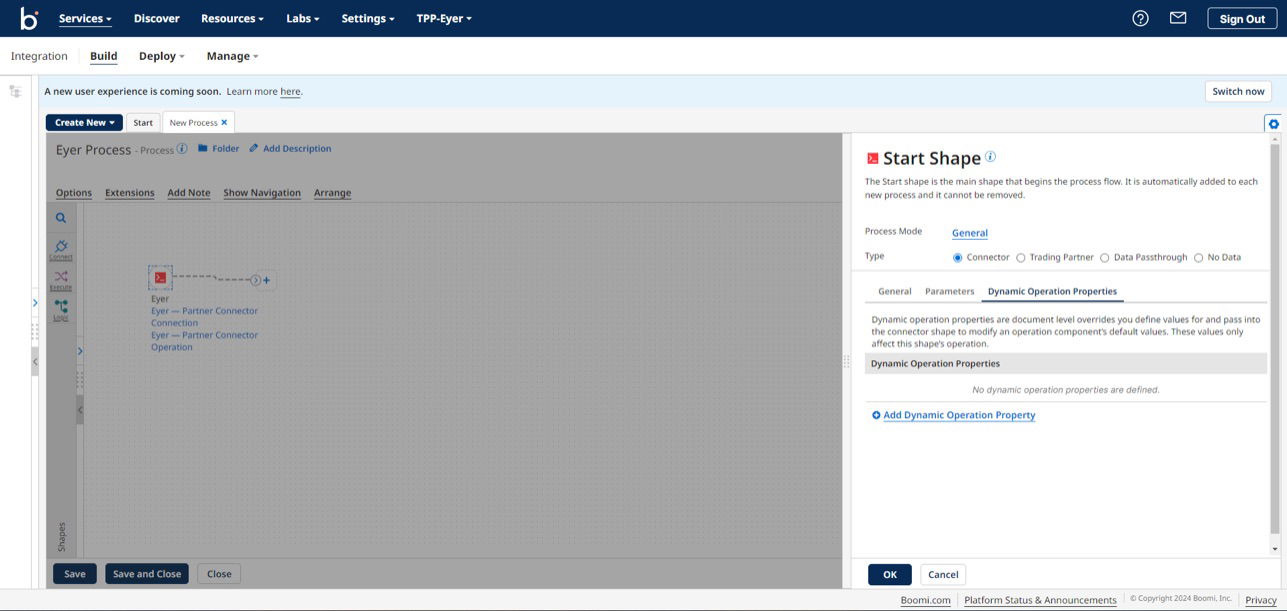Open the General tab in Start Shape panel

click(x=895, y=291)
